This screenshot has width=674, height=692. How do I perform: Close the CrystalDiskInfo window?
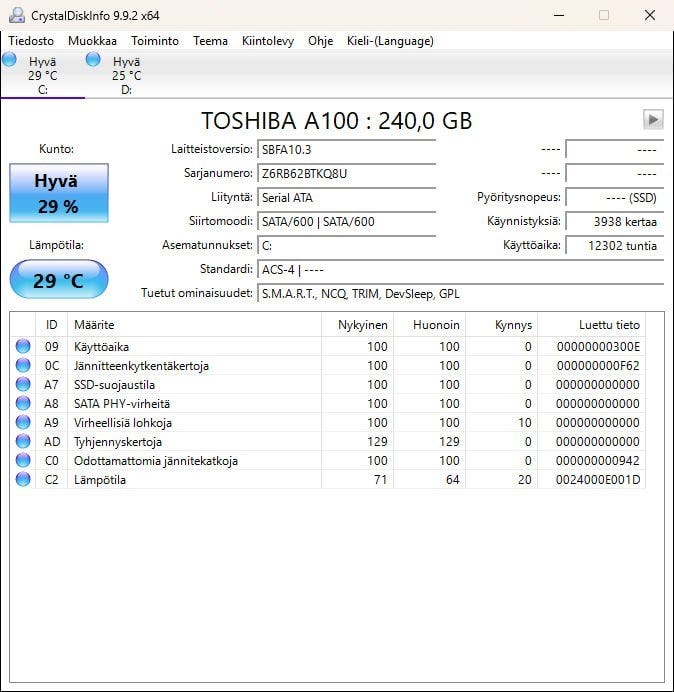[650, 15]
